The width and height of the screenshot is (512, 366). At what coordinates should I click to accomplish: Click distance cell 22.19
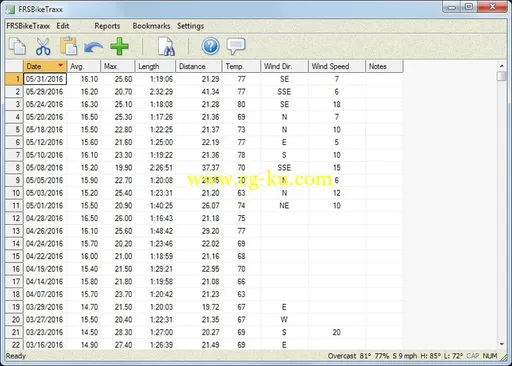pyautogui.click(x=199, y=142)
